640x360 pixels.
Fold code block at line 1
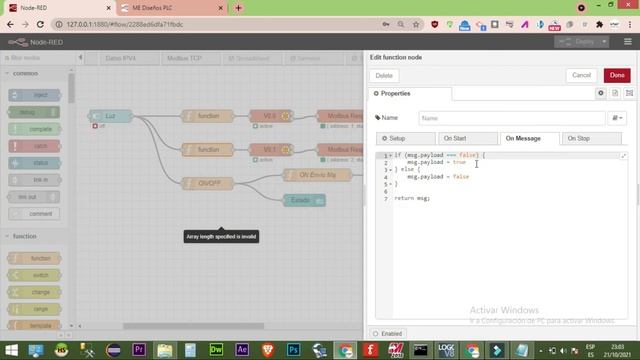(x=391, y=156)
